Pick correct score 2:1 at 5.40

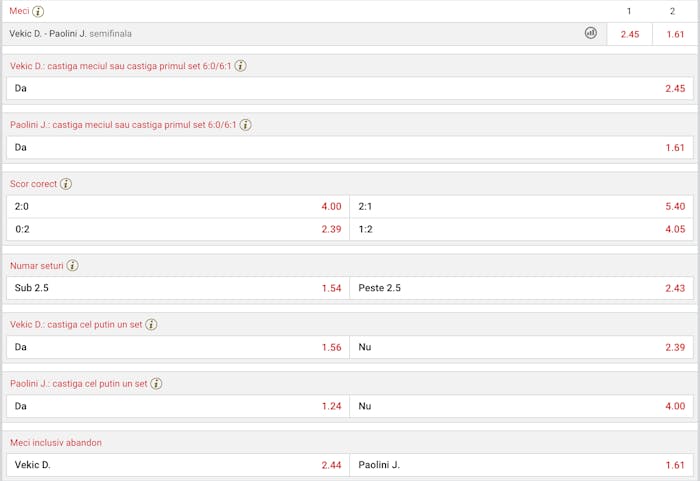(521, 206)
